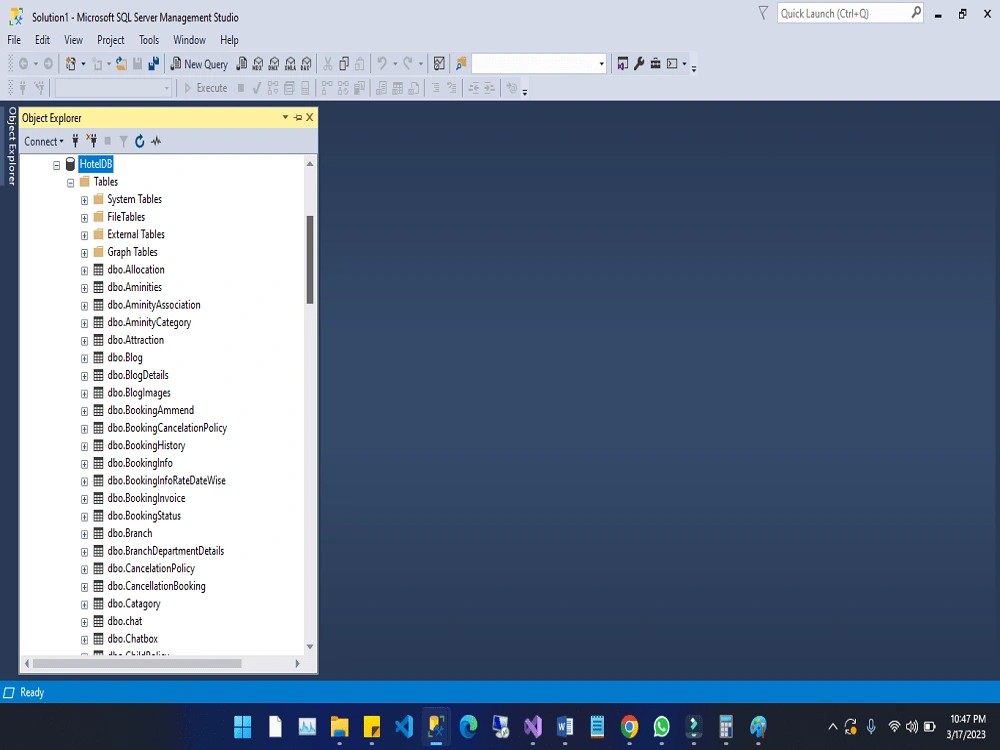Select the External Tables folder
This screenshot has height=750, width=1000.
tap(136, 234)
